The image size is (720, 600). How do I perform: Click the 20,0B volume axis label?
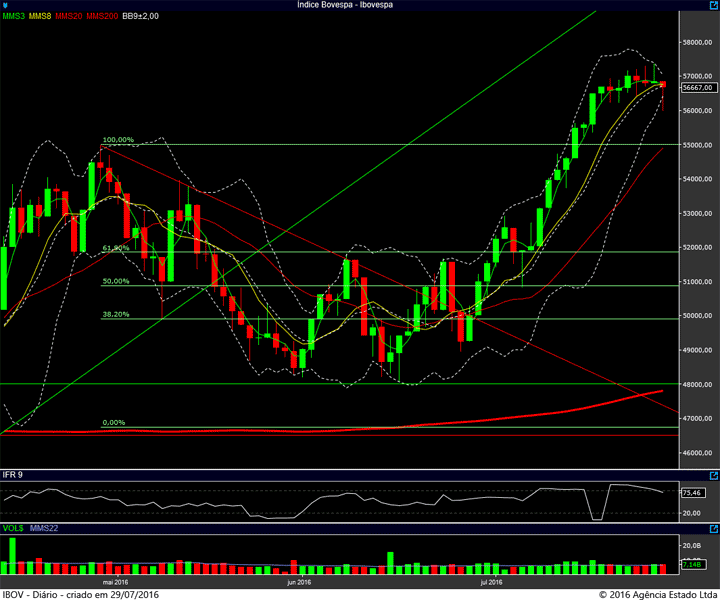(692, 545)
